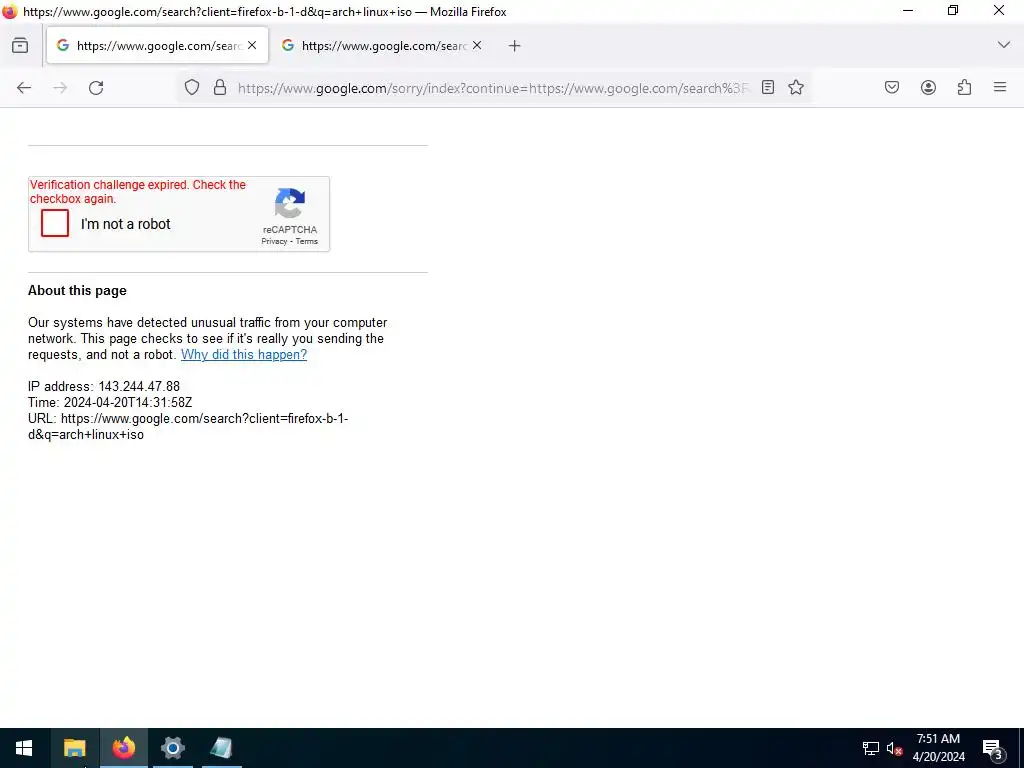Open Why did this happen link
This screenshot has height=768, width=1024.
coord(244,355)
